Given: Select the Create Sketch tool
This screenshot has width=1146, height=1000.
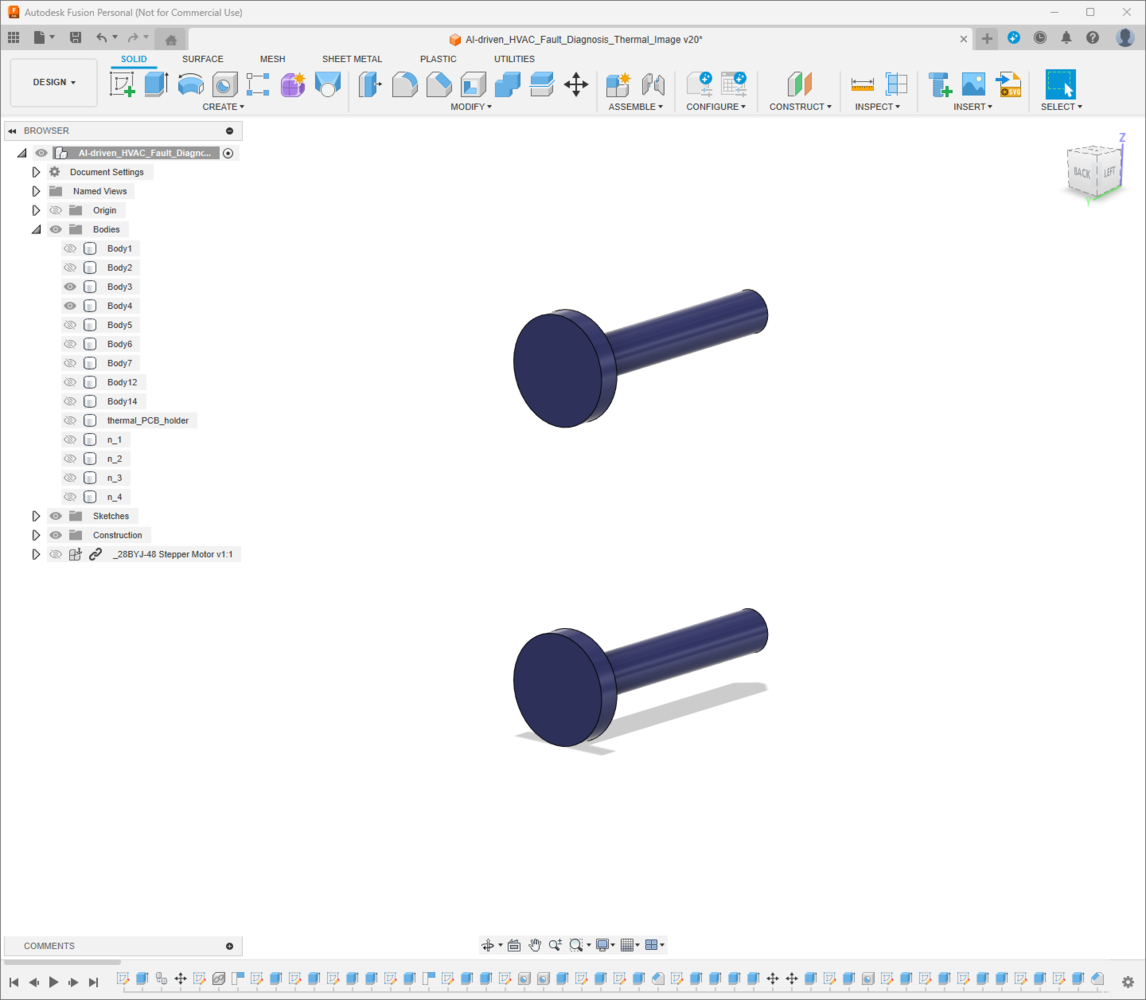Looking at the screenshot, I should 122,84.
